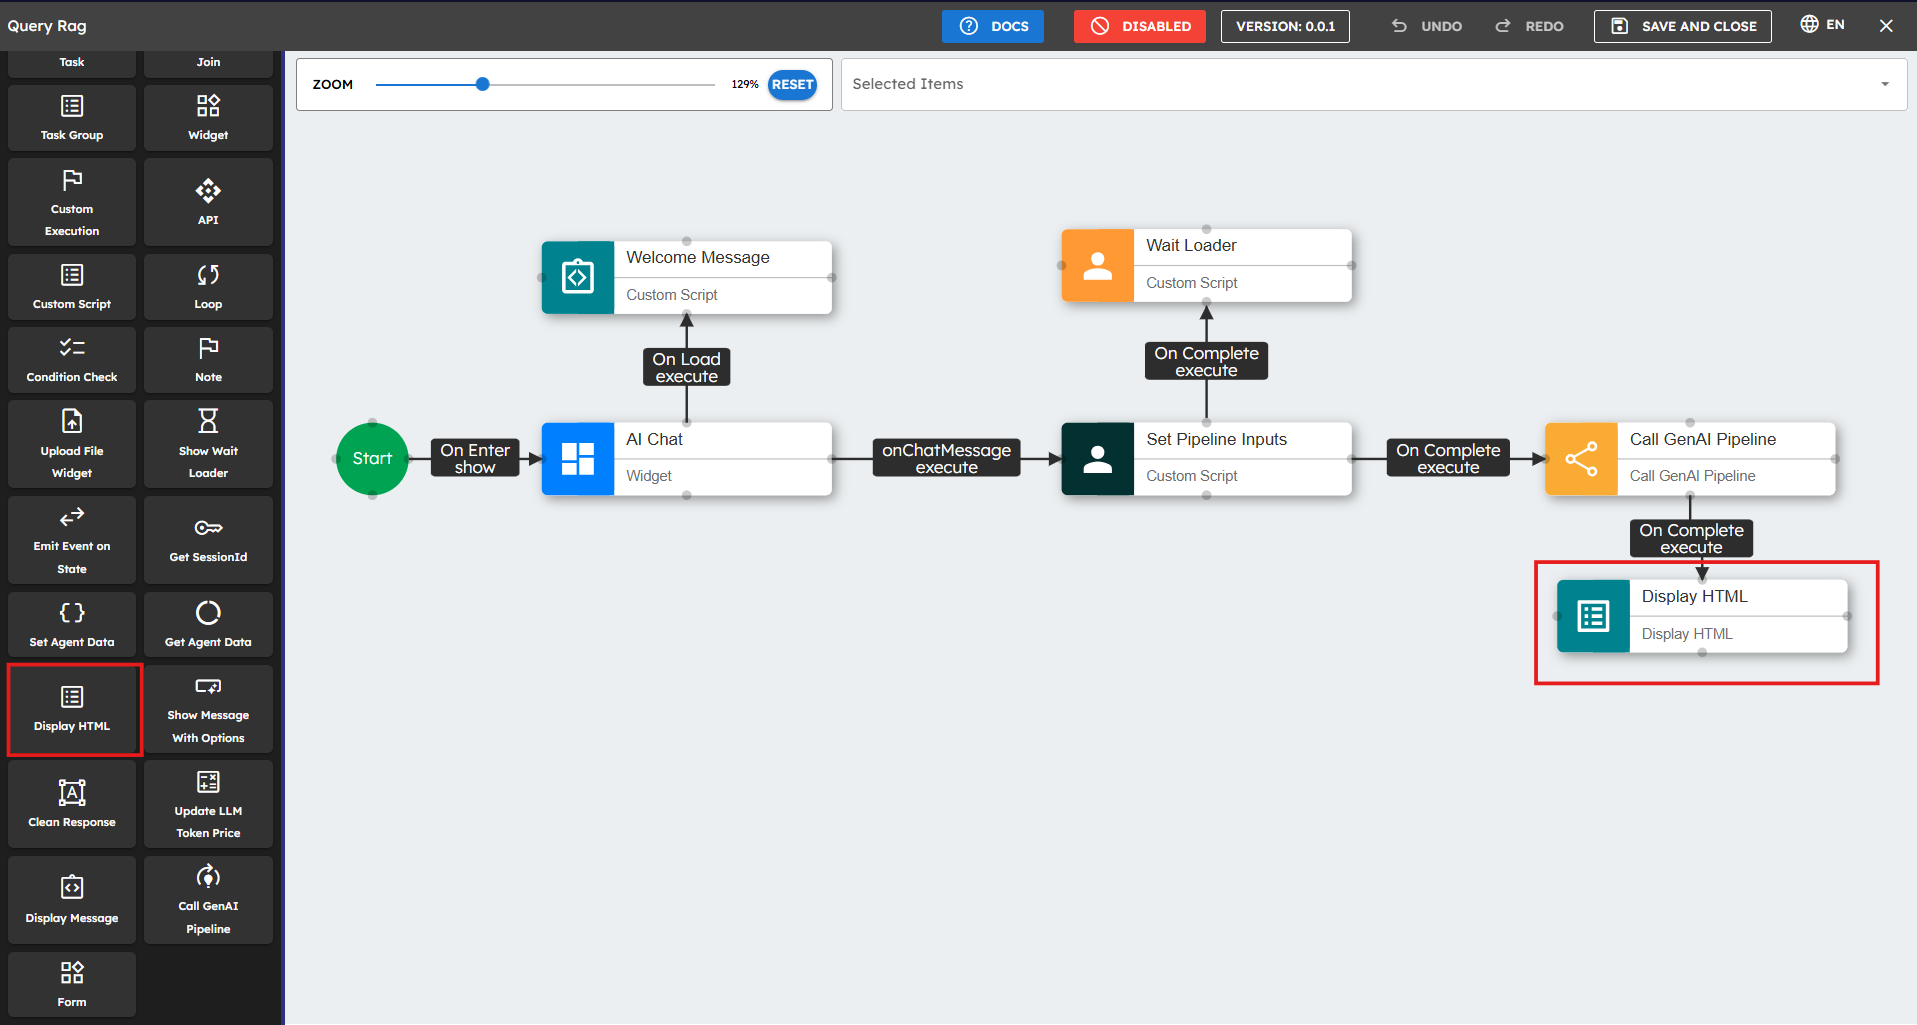Pick the Condition Check node tool
This screenshot has width=1917, height=1025.
(x=72, y=360)
